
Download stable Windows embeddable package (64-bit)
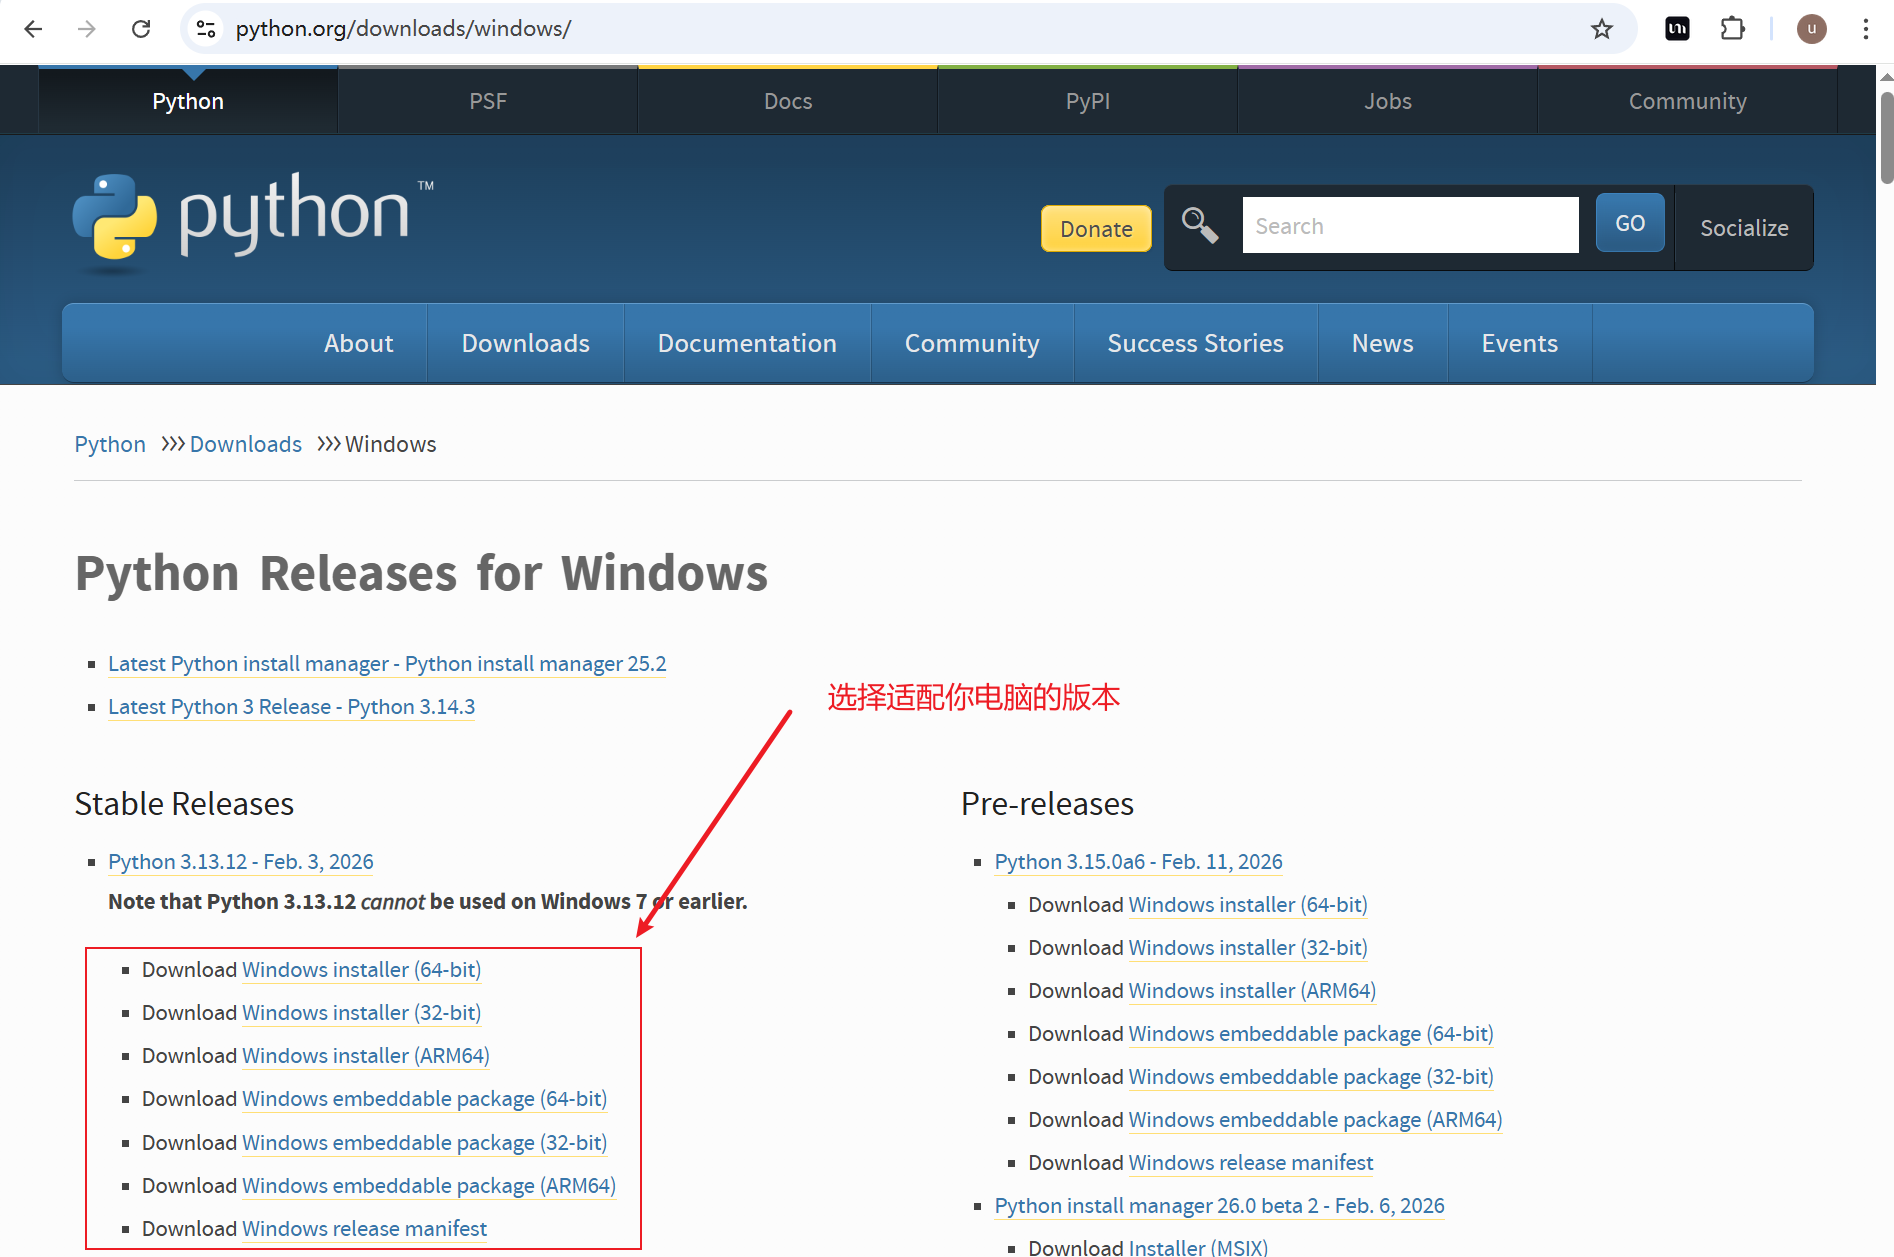[424, 1099]
